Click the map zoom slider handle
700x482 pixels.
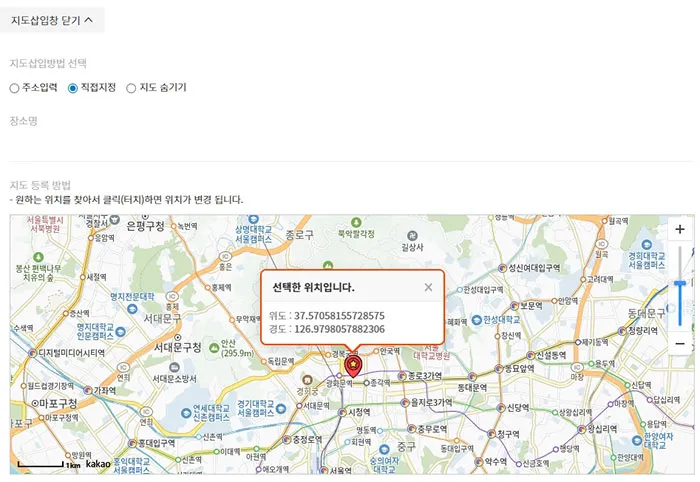click(x=680, y=283)
